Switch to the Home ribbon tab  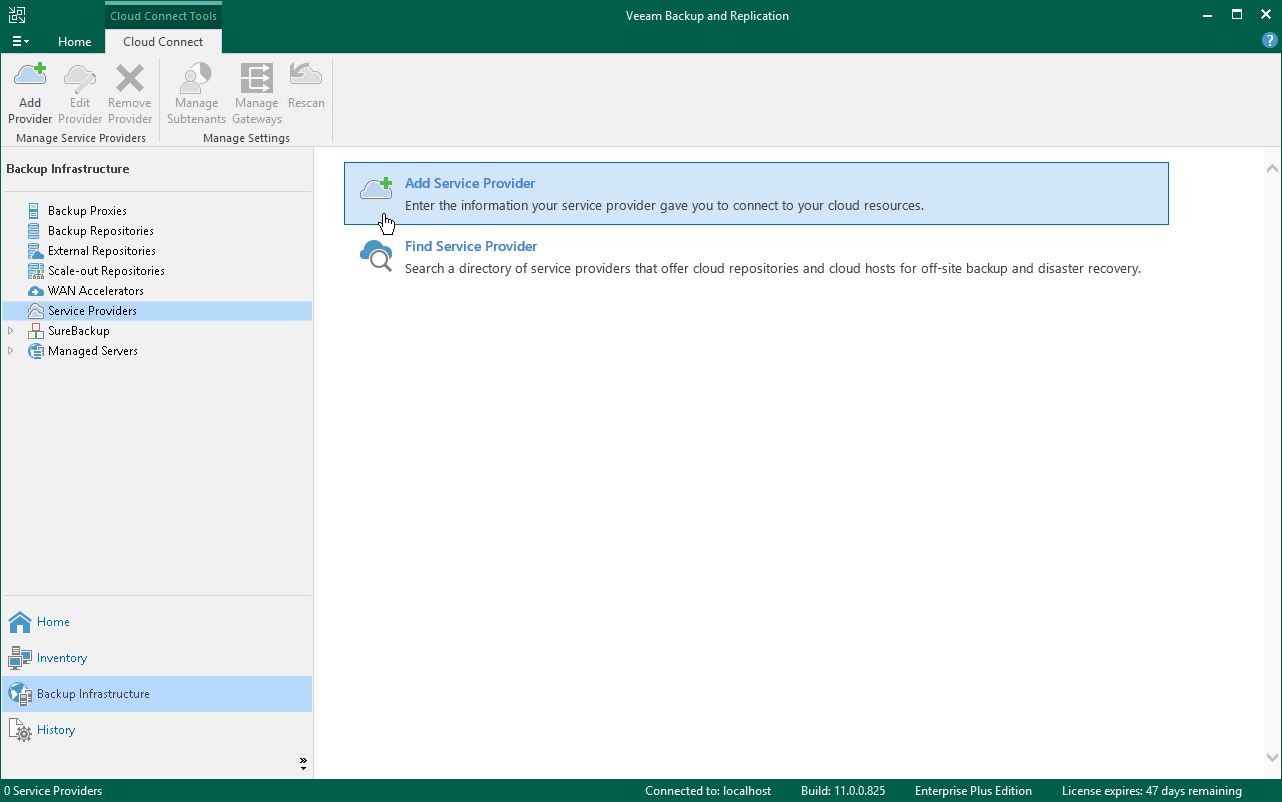75,42
